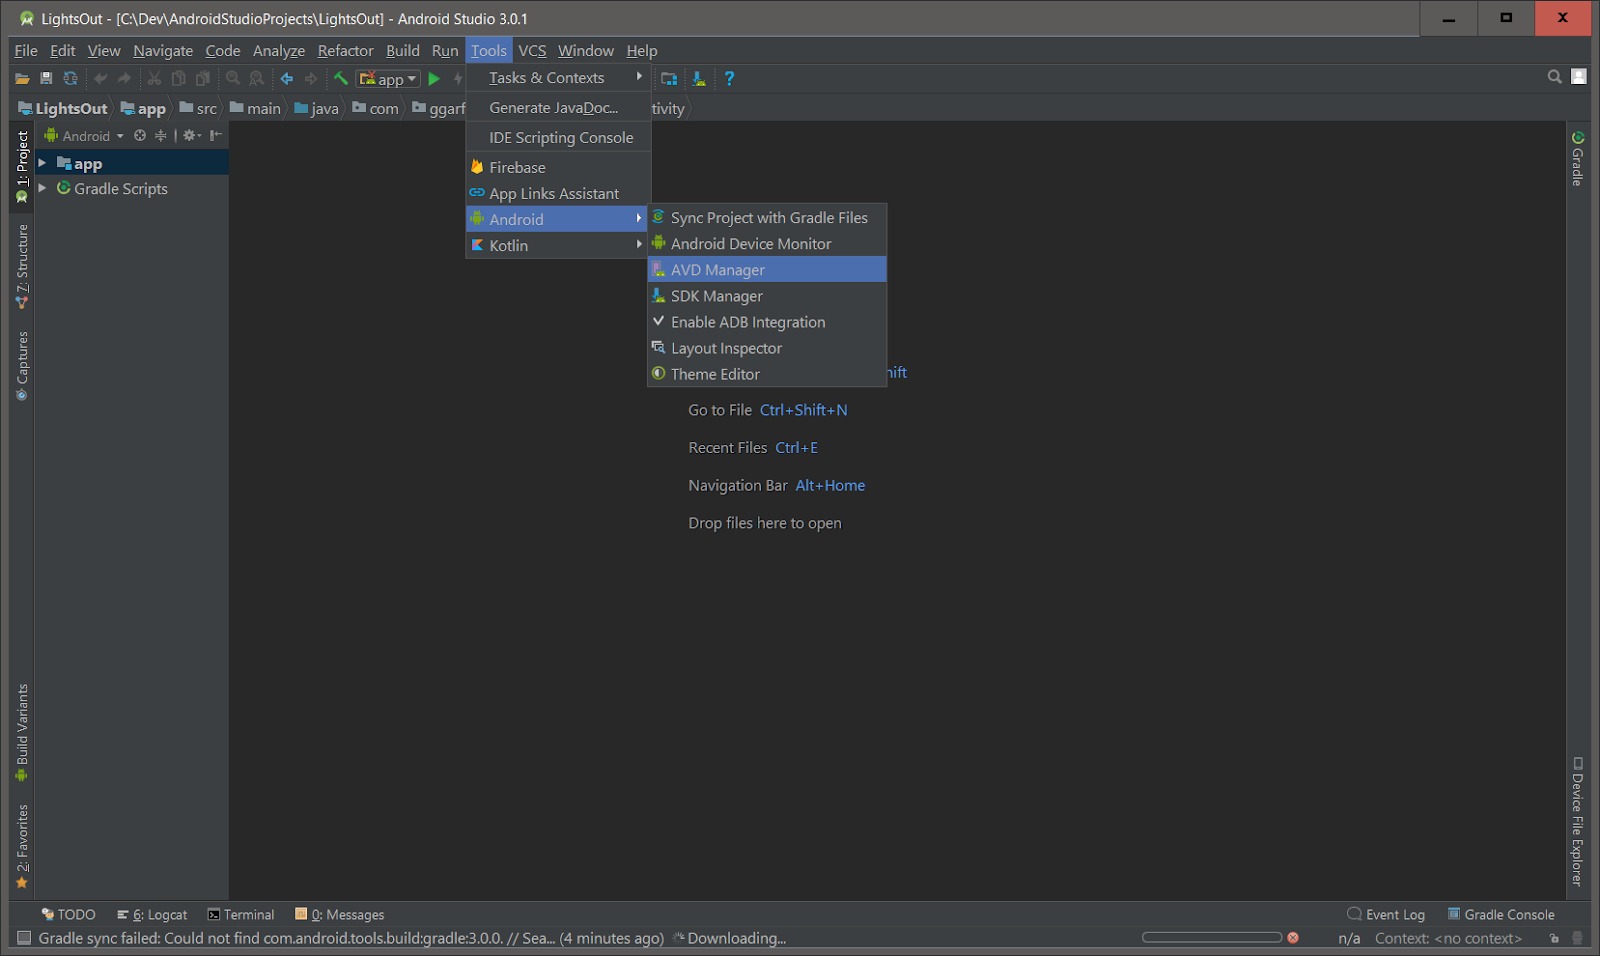Open the Project panel gear settings dropdown
Screen dimensions: 1600x956
pos(192,136)
